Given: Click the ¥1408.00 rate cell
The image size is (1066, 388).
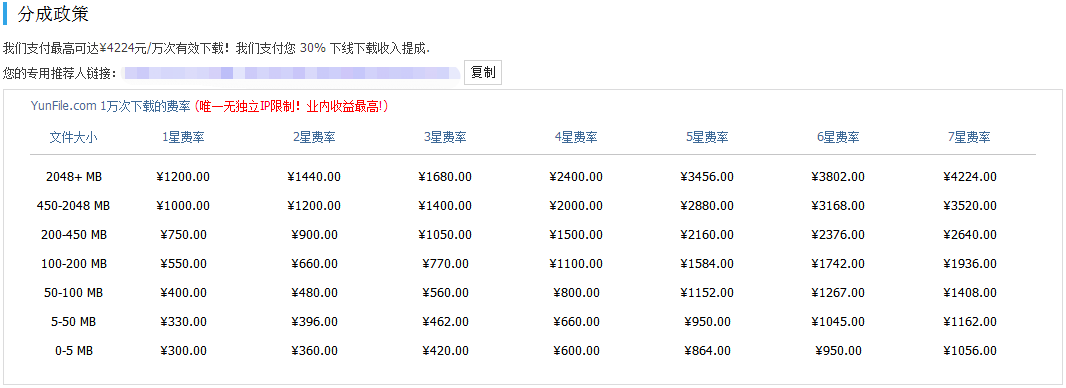Looking at the screenshot, I should click(969, 293).
